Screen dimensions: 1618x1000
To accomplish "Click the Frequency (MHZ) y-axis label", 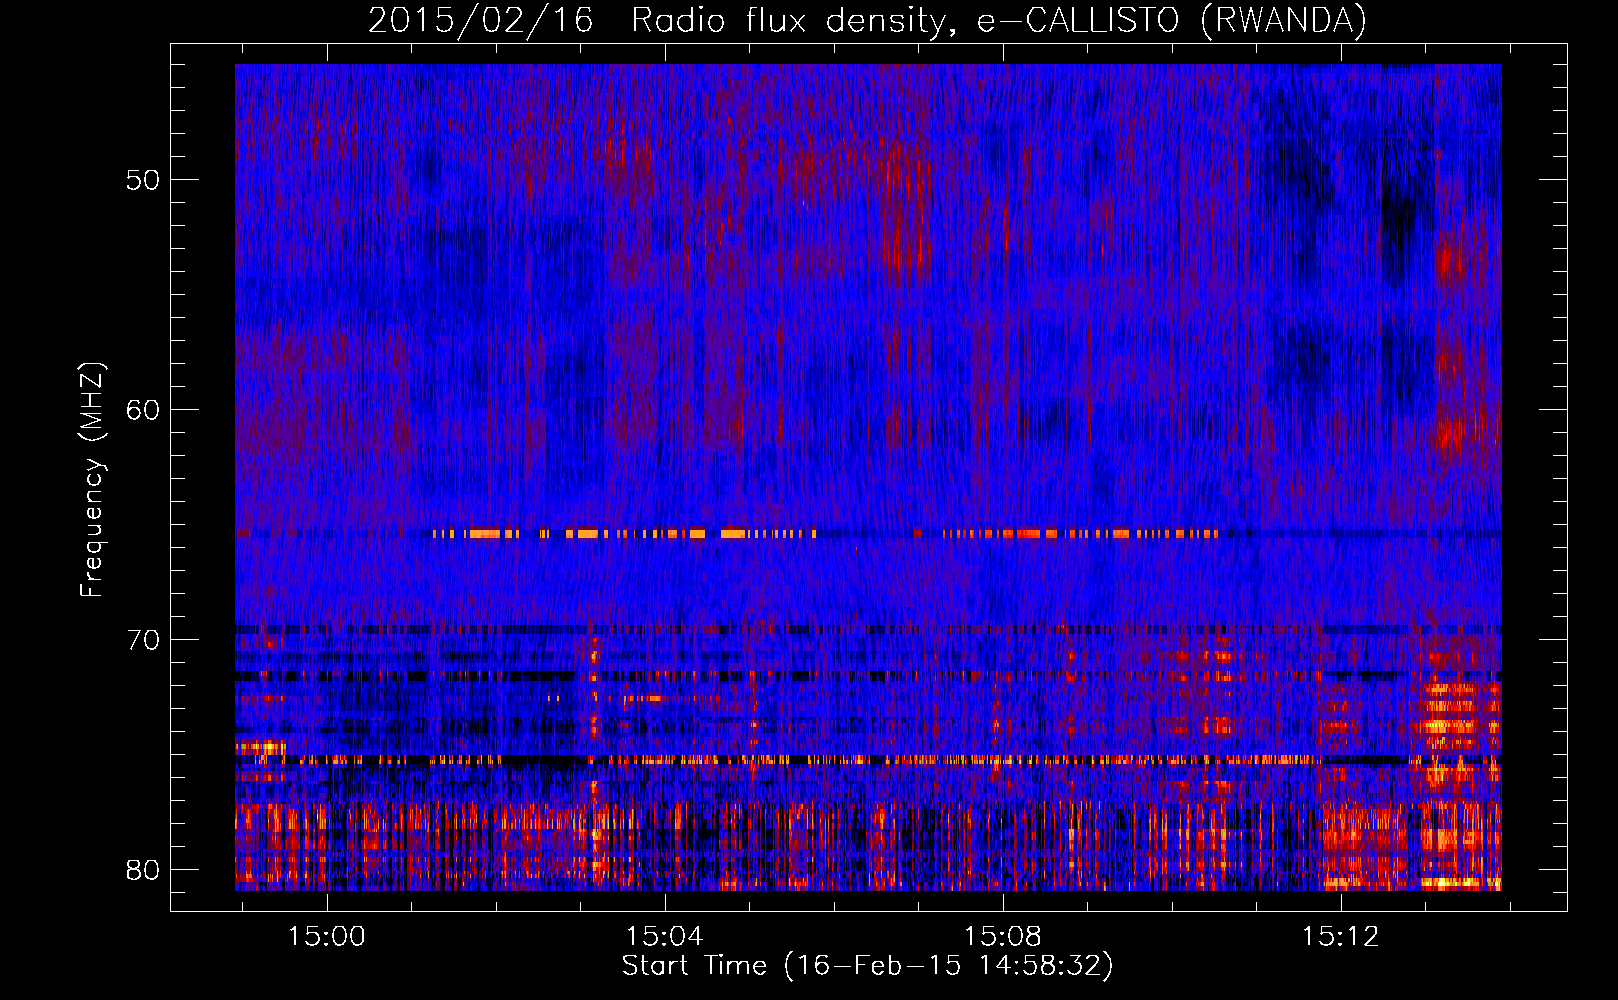I will pos(92,480).
